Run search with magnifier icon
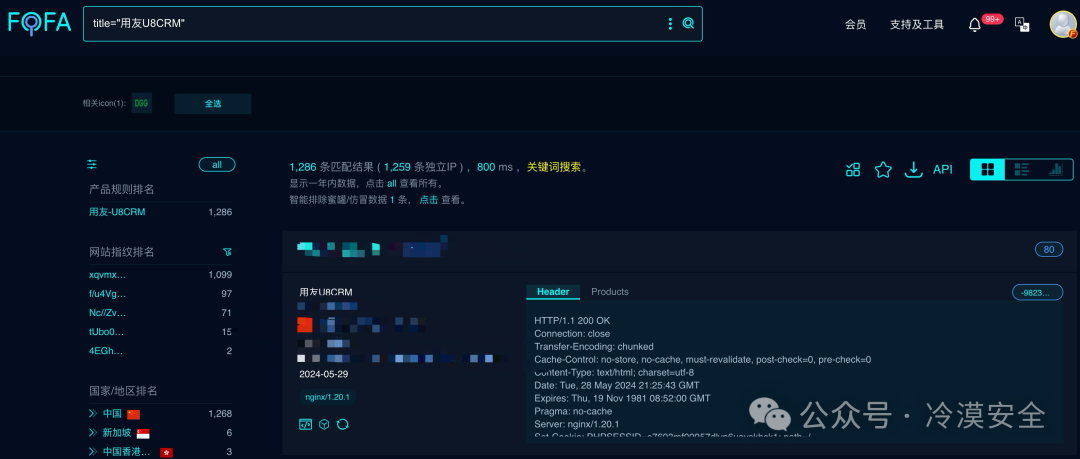1080x459 pixels. tap(687, 24)
